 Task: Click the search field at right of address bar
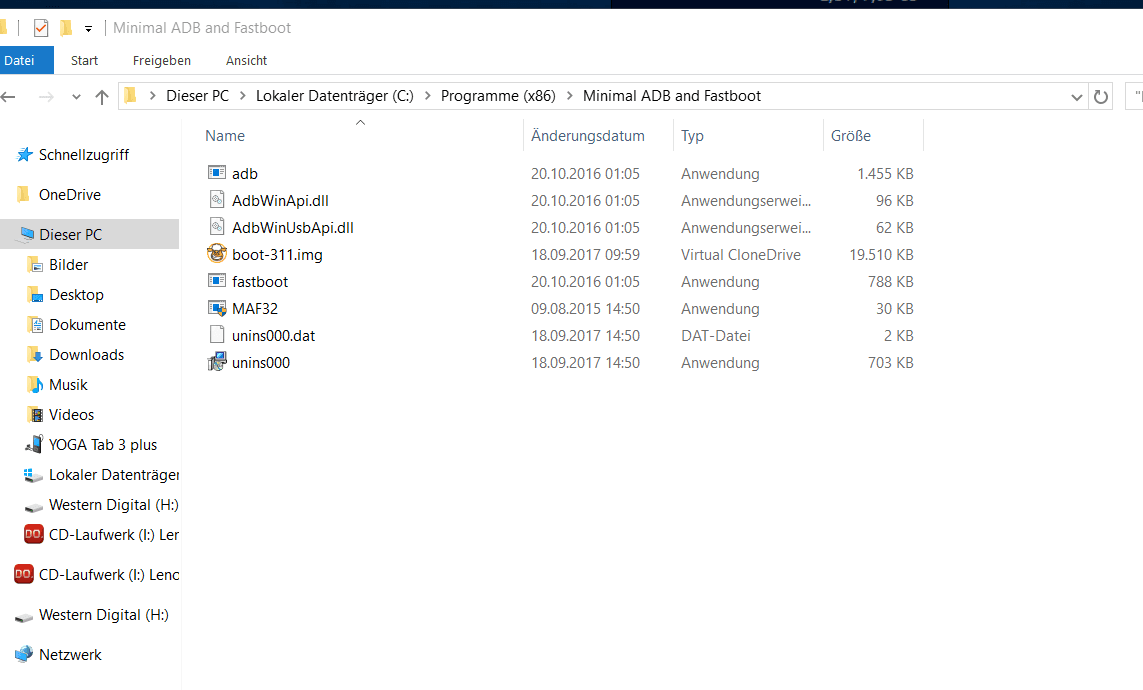click(1134, 96)
